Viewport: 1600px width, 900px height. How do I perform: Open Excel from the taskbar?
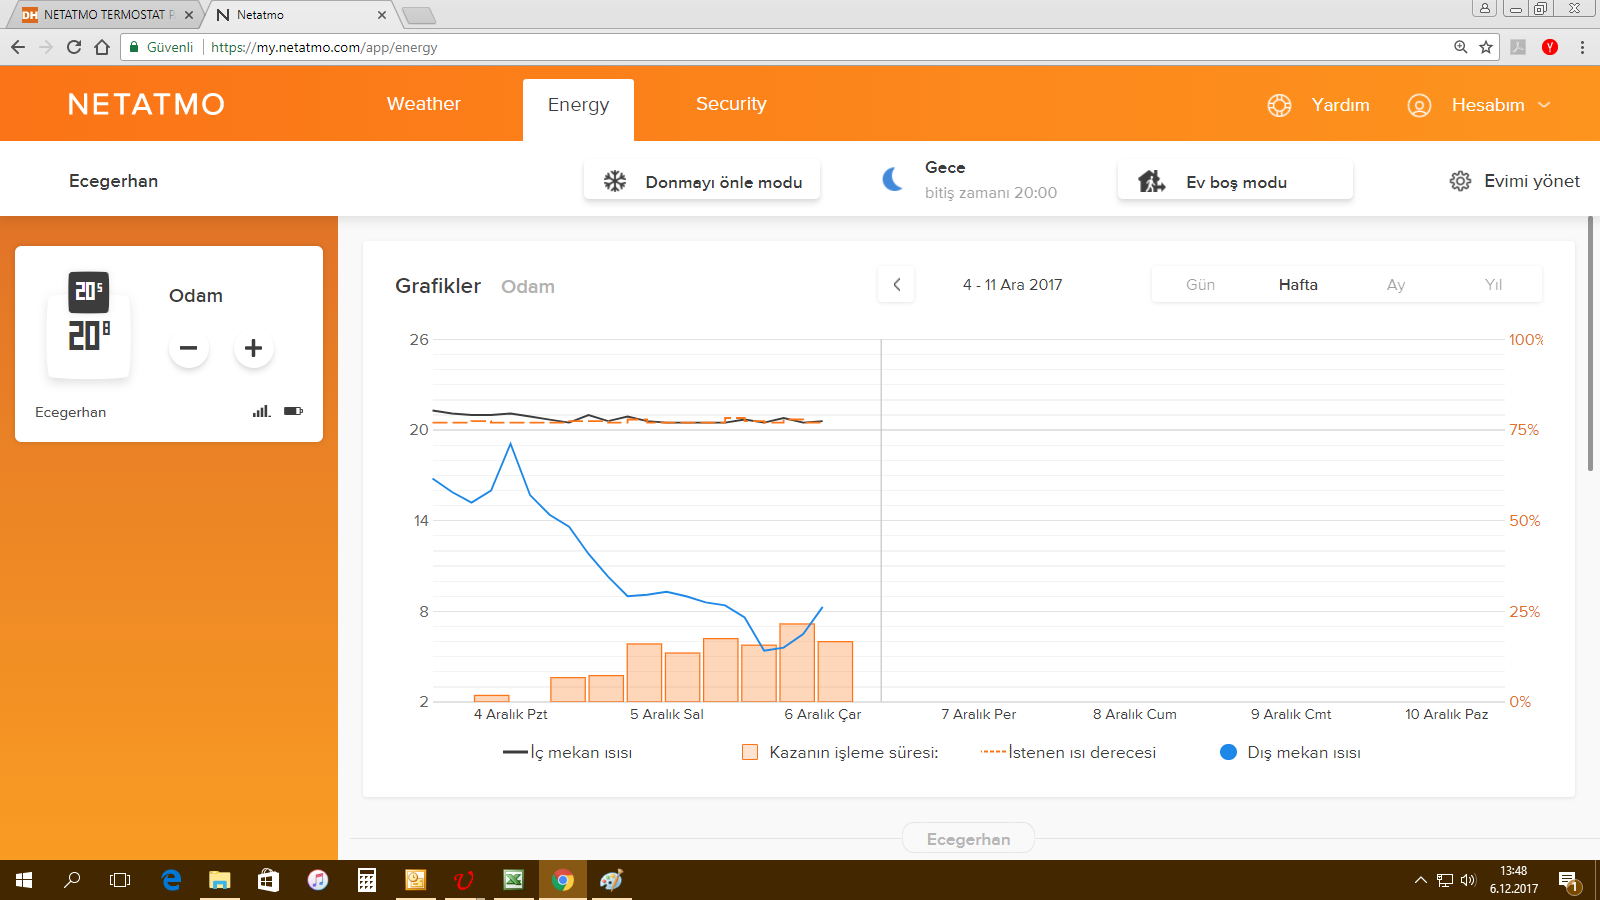pyautogui.click(x=513, y=880)
